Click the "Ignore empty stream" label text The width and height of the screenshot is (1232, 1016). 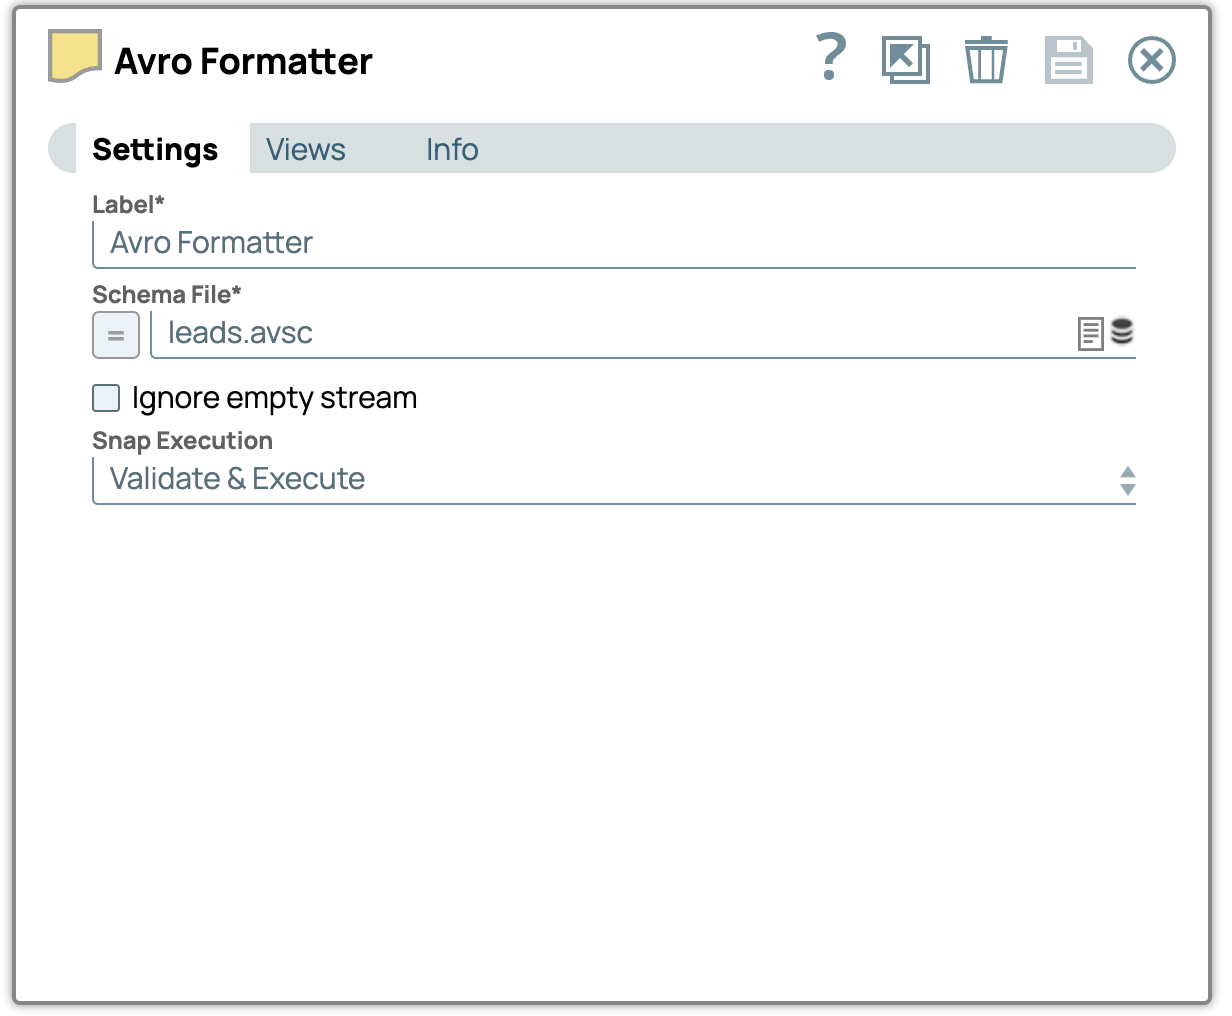274,398
